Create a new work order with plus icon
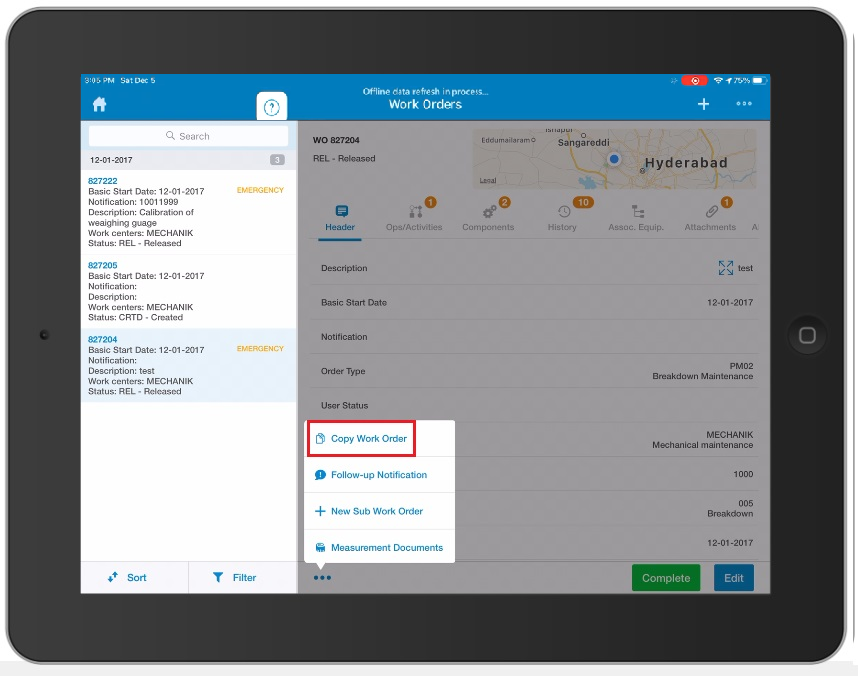 pyautogui.click(x=703, y=103)
